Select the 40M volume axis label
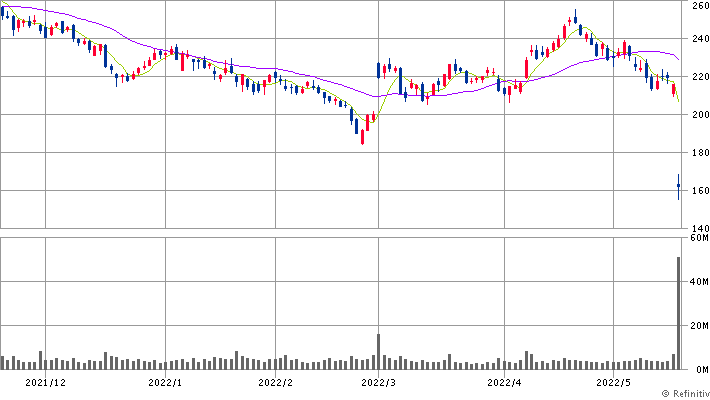This screenshot has height=400, width=710. pos(699,283)
